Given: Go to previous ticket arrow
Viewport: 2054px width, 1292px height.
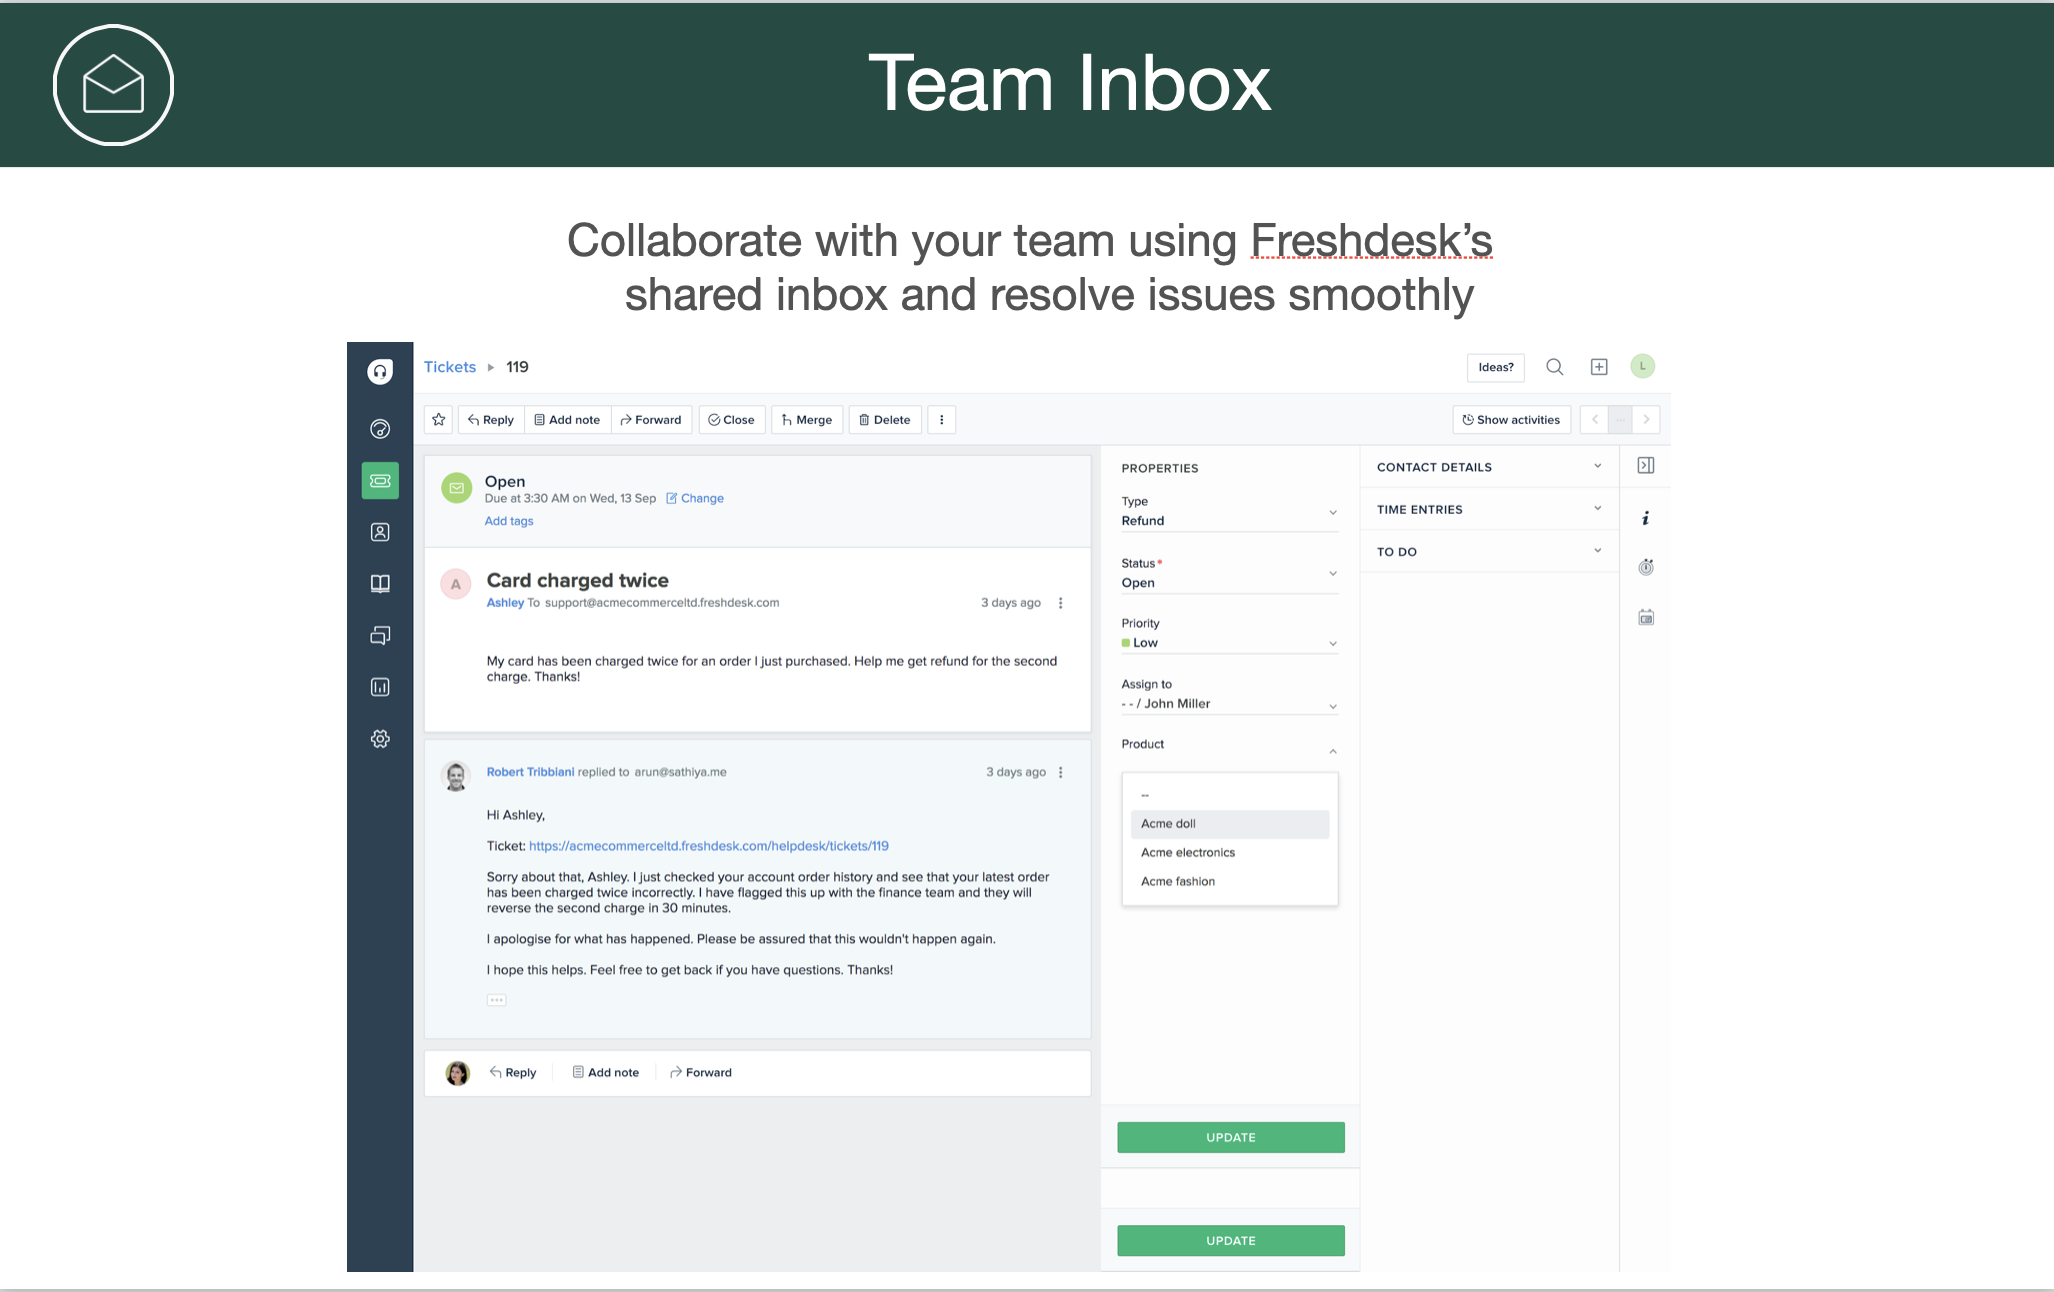Looking at the screenshot, I should click(x=1594, y=420).
